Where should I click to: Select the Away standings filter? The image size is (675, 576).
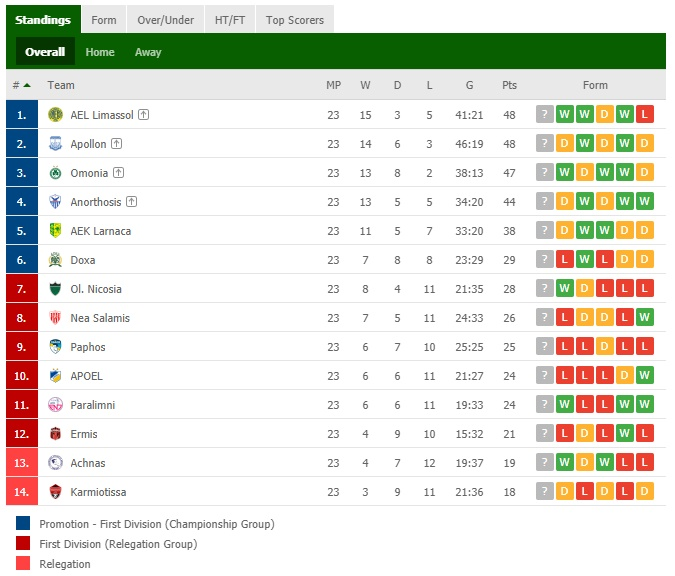[x=148, y=52]
